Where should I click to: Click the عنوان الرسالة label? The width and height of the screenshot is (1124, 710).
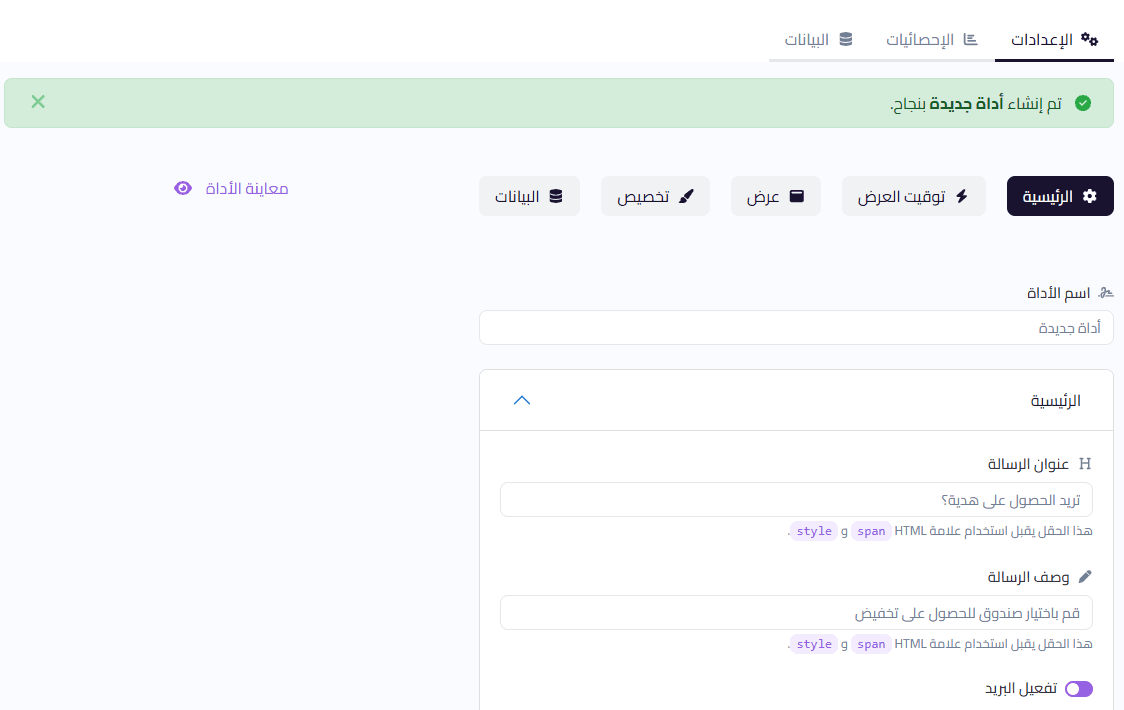[1028, 464]
